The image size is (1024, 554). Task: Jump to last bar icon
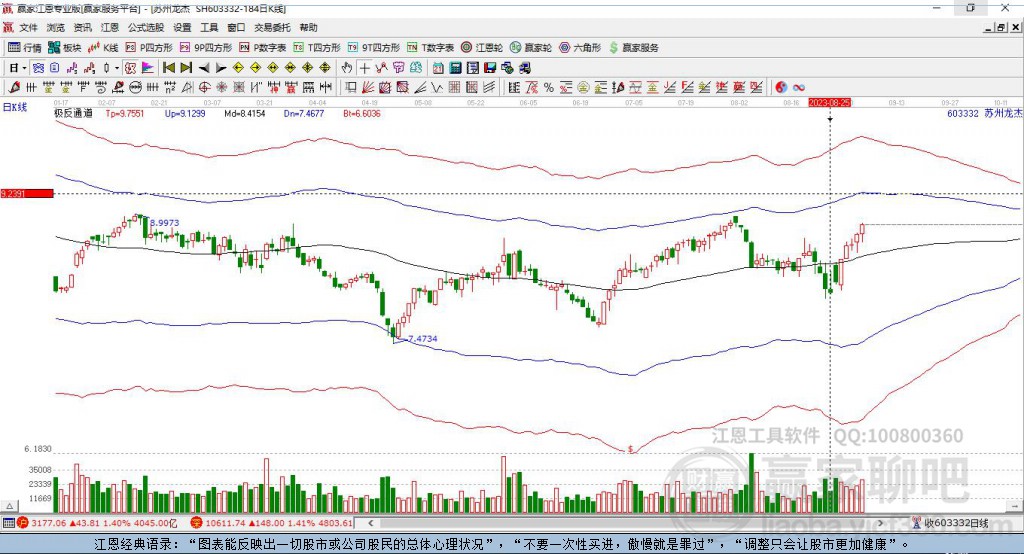pyautogui.click(x=186, y=68)
